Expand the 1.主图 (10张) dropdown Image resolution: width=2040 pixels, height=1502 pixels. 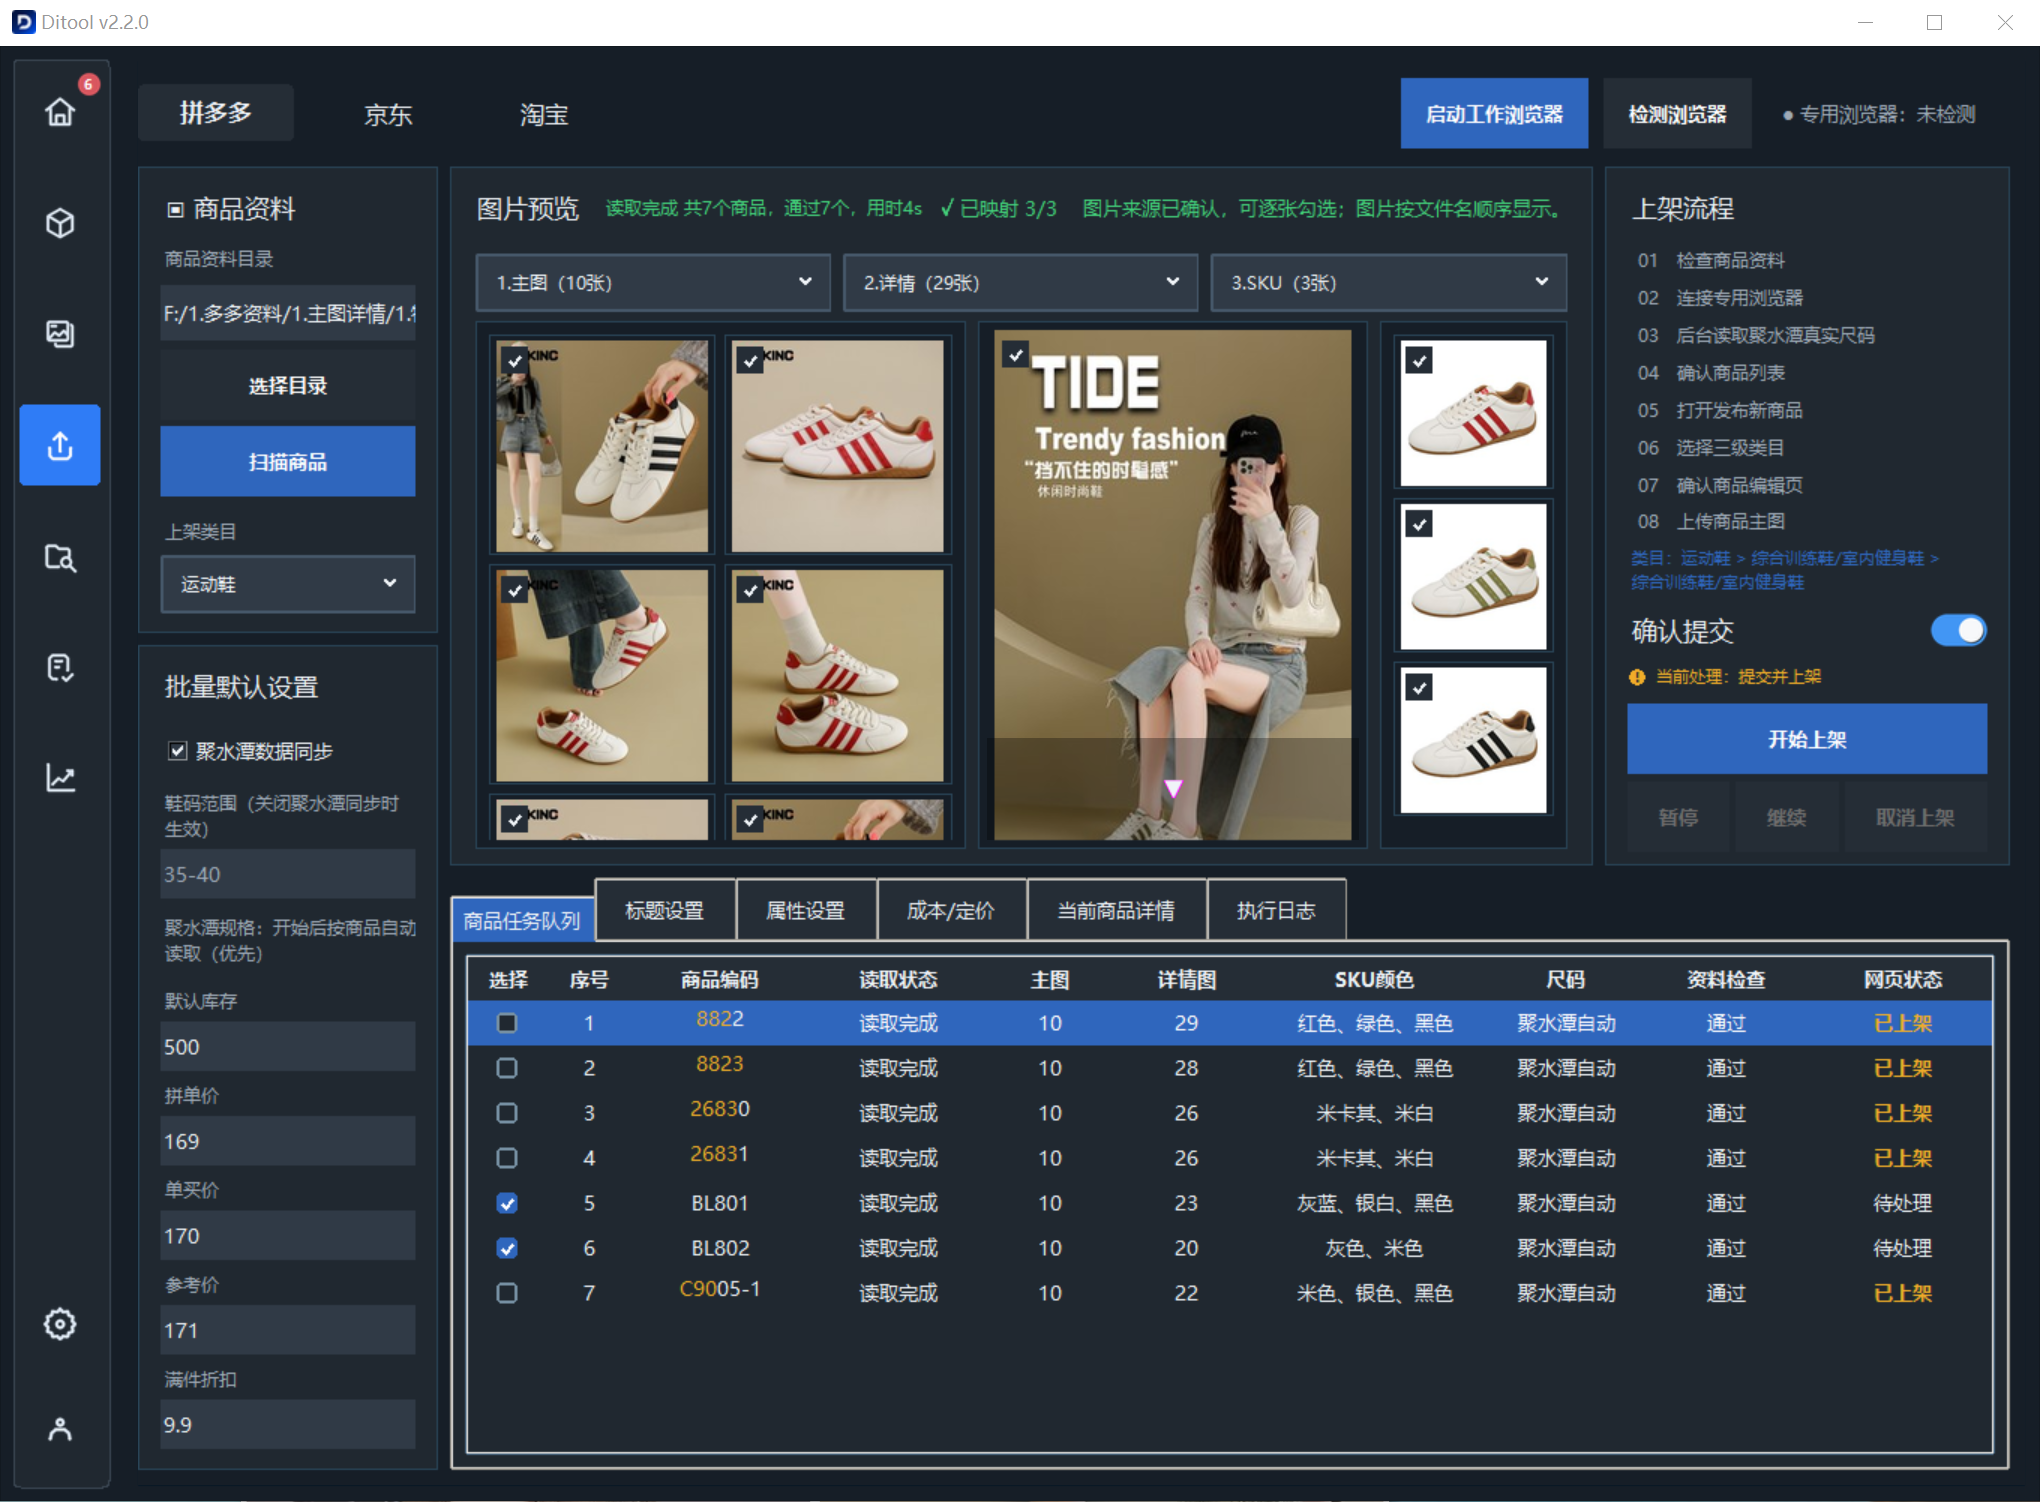click(x=653, y=282)
